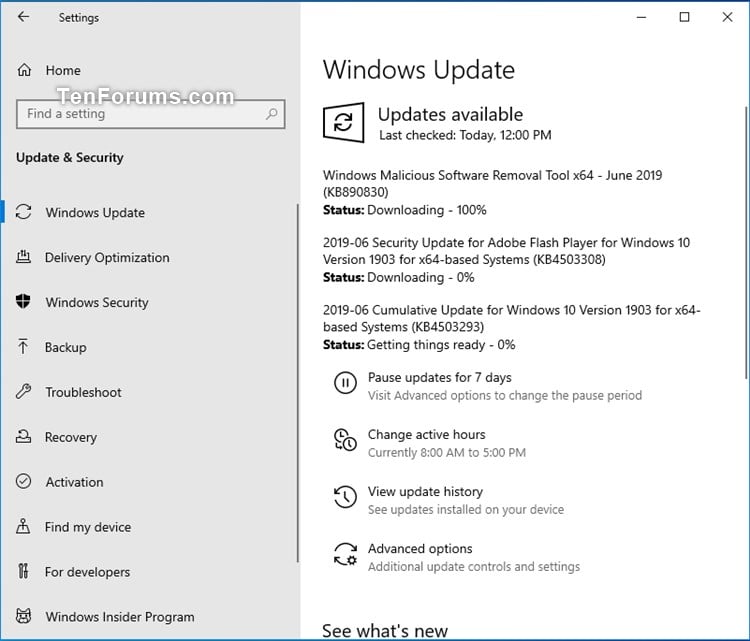Click the Delivery Optimization icon
Viewport: 750px width, 641px height.
coord(23,257)
